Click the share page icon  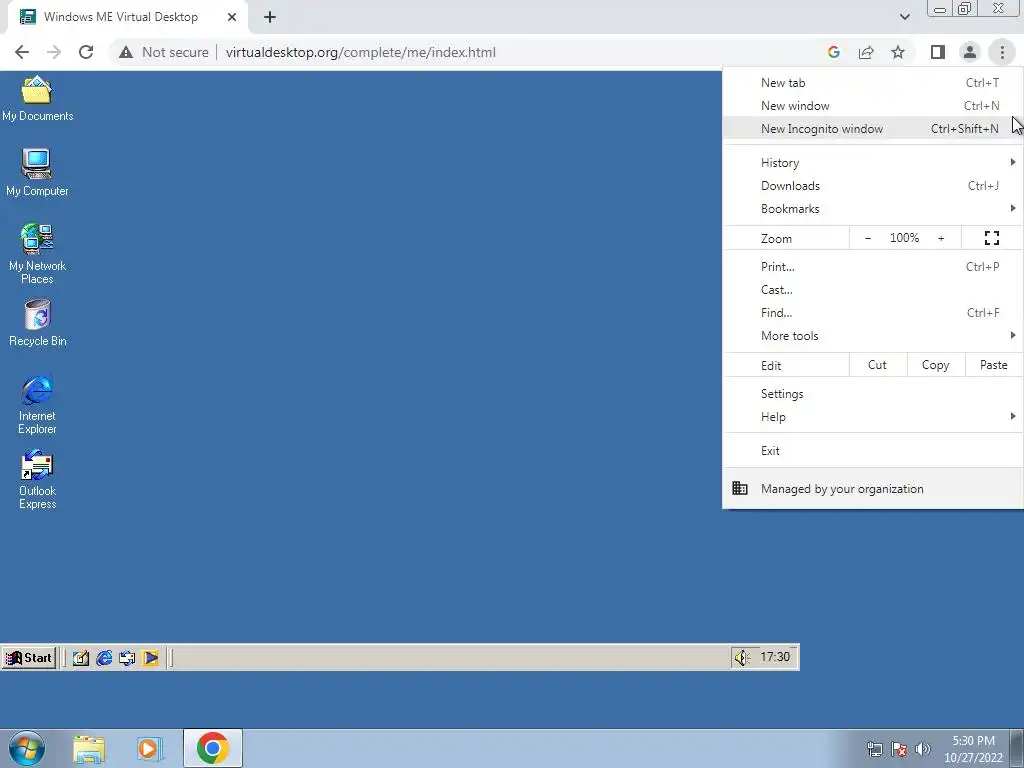pyautogui.click(x=866, y=52)
